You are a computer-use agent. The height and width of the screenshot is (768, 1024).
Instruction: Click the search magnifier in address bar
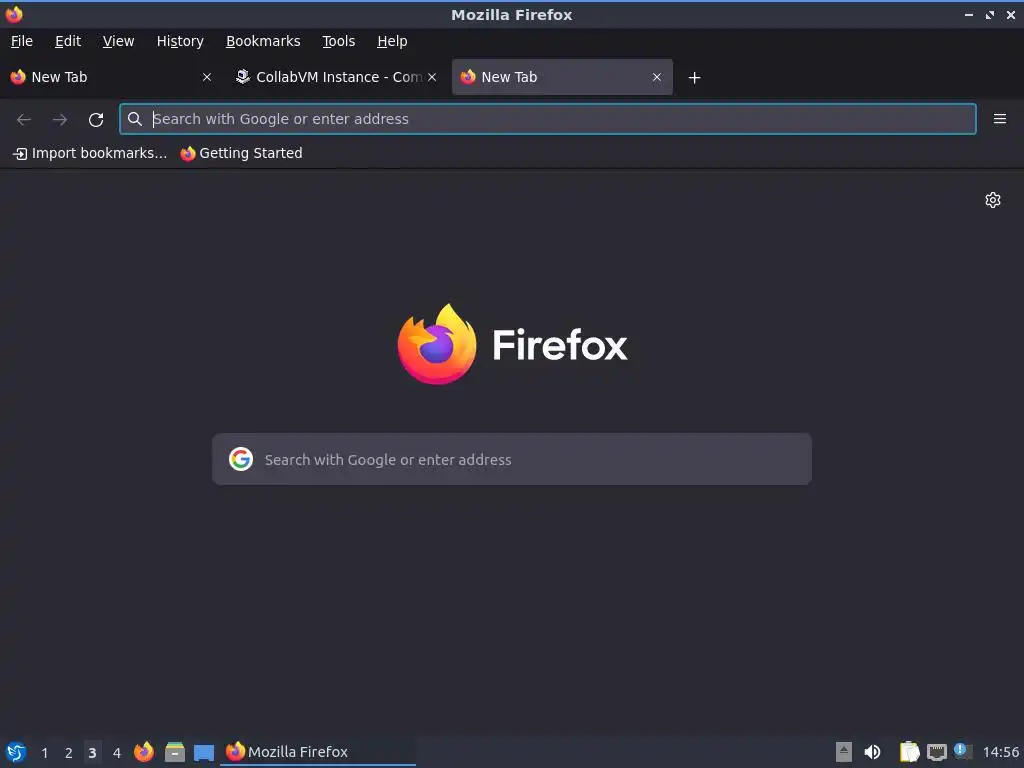coord(135,119)
